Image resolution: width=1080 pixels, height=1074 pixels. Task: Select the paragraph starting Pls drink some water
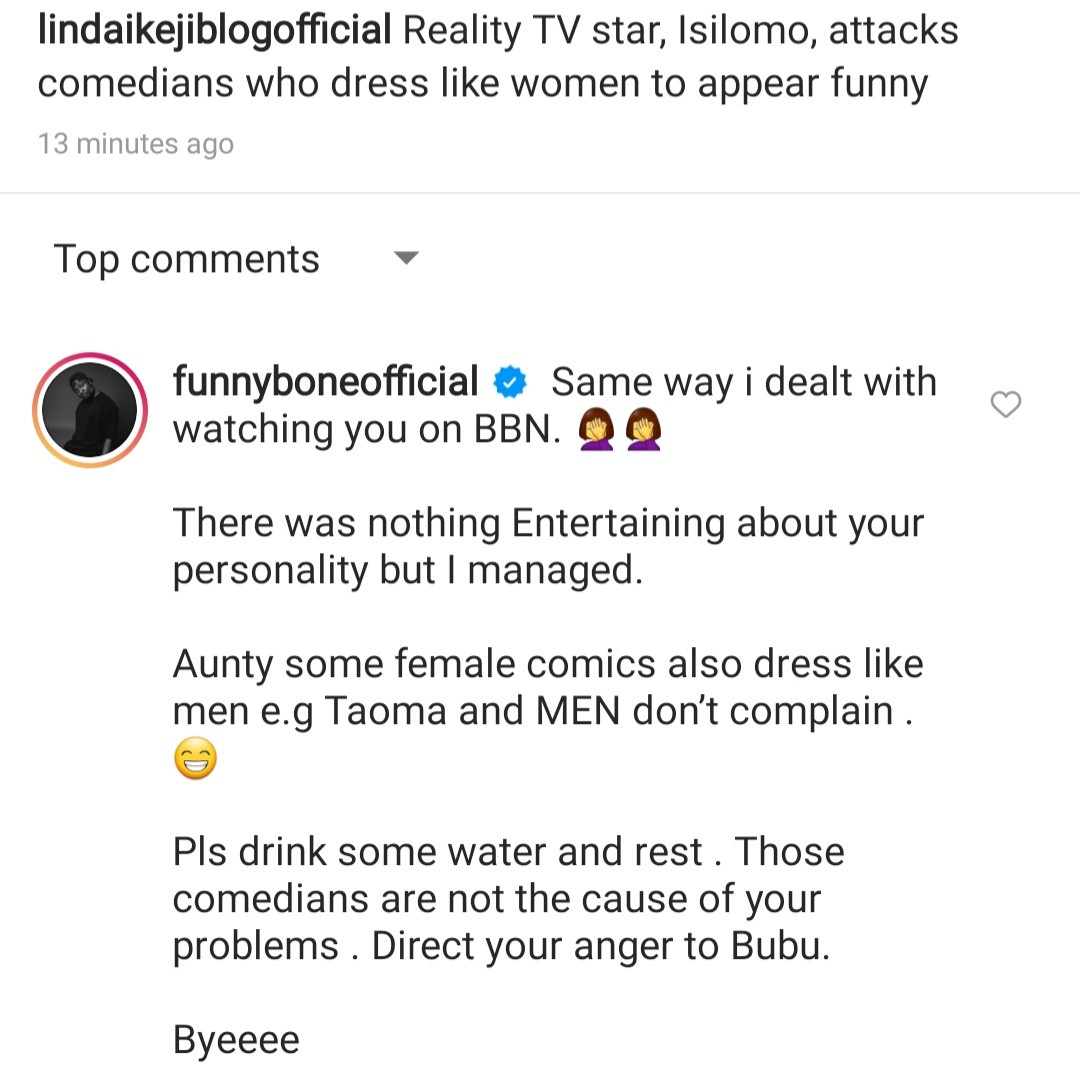[x=508, y=899]
